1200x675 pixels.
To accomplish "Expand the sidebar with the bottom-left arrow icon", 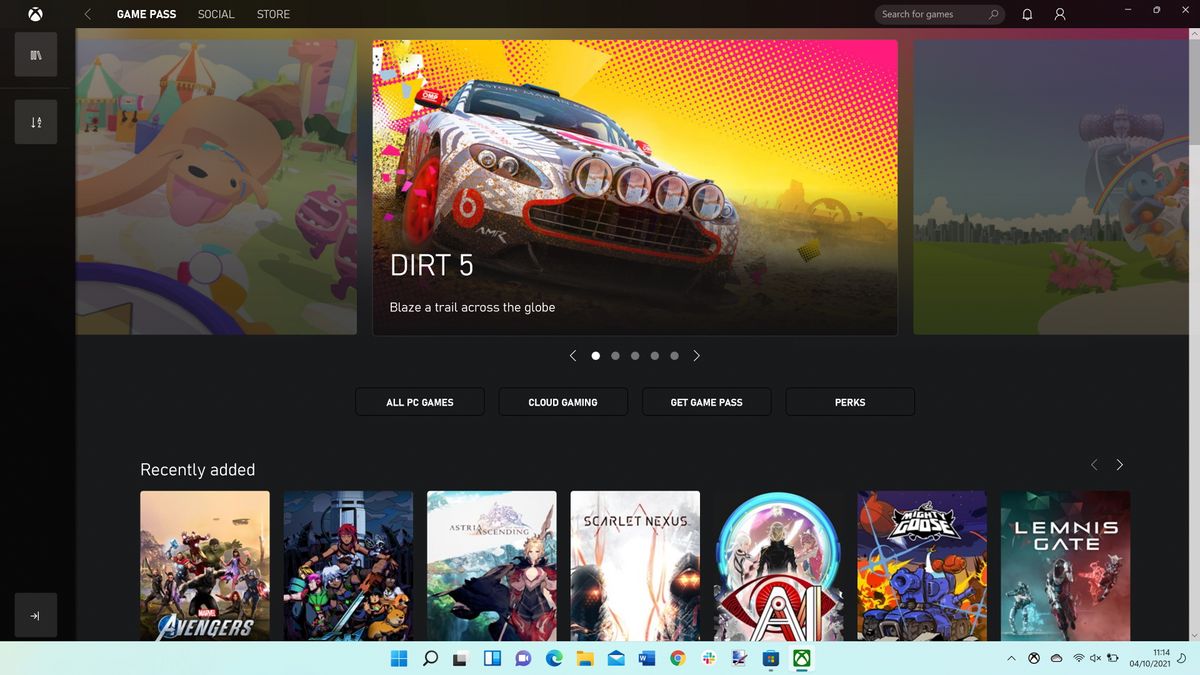I will (x=35, y=615).
